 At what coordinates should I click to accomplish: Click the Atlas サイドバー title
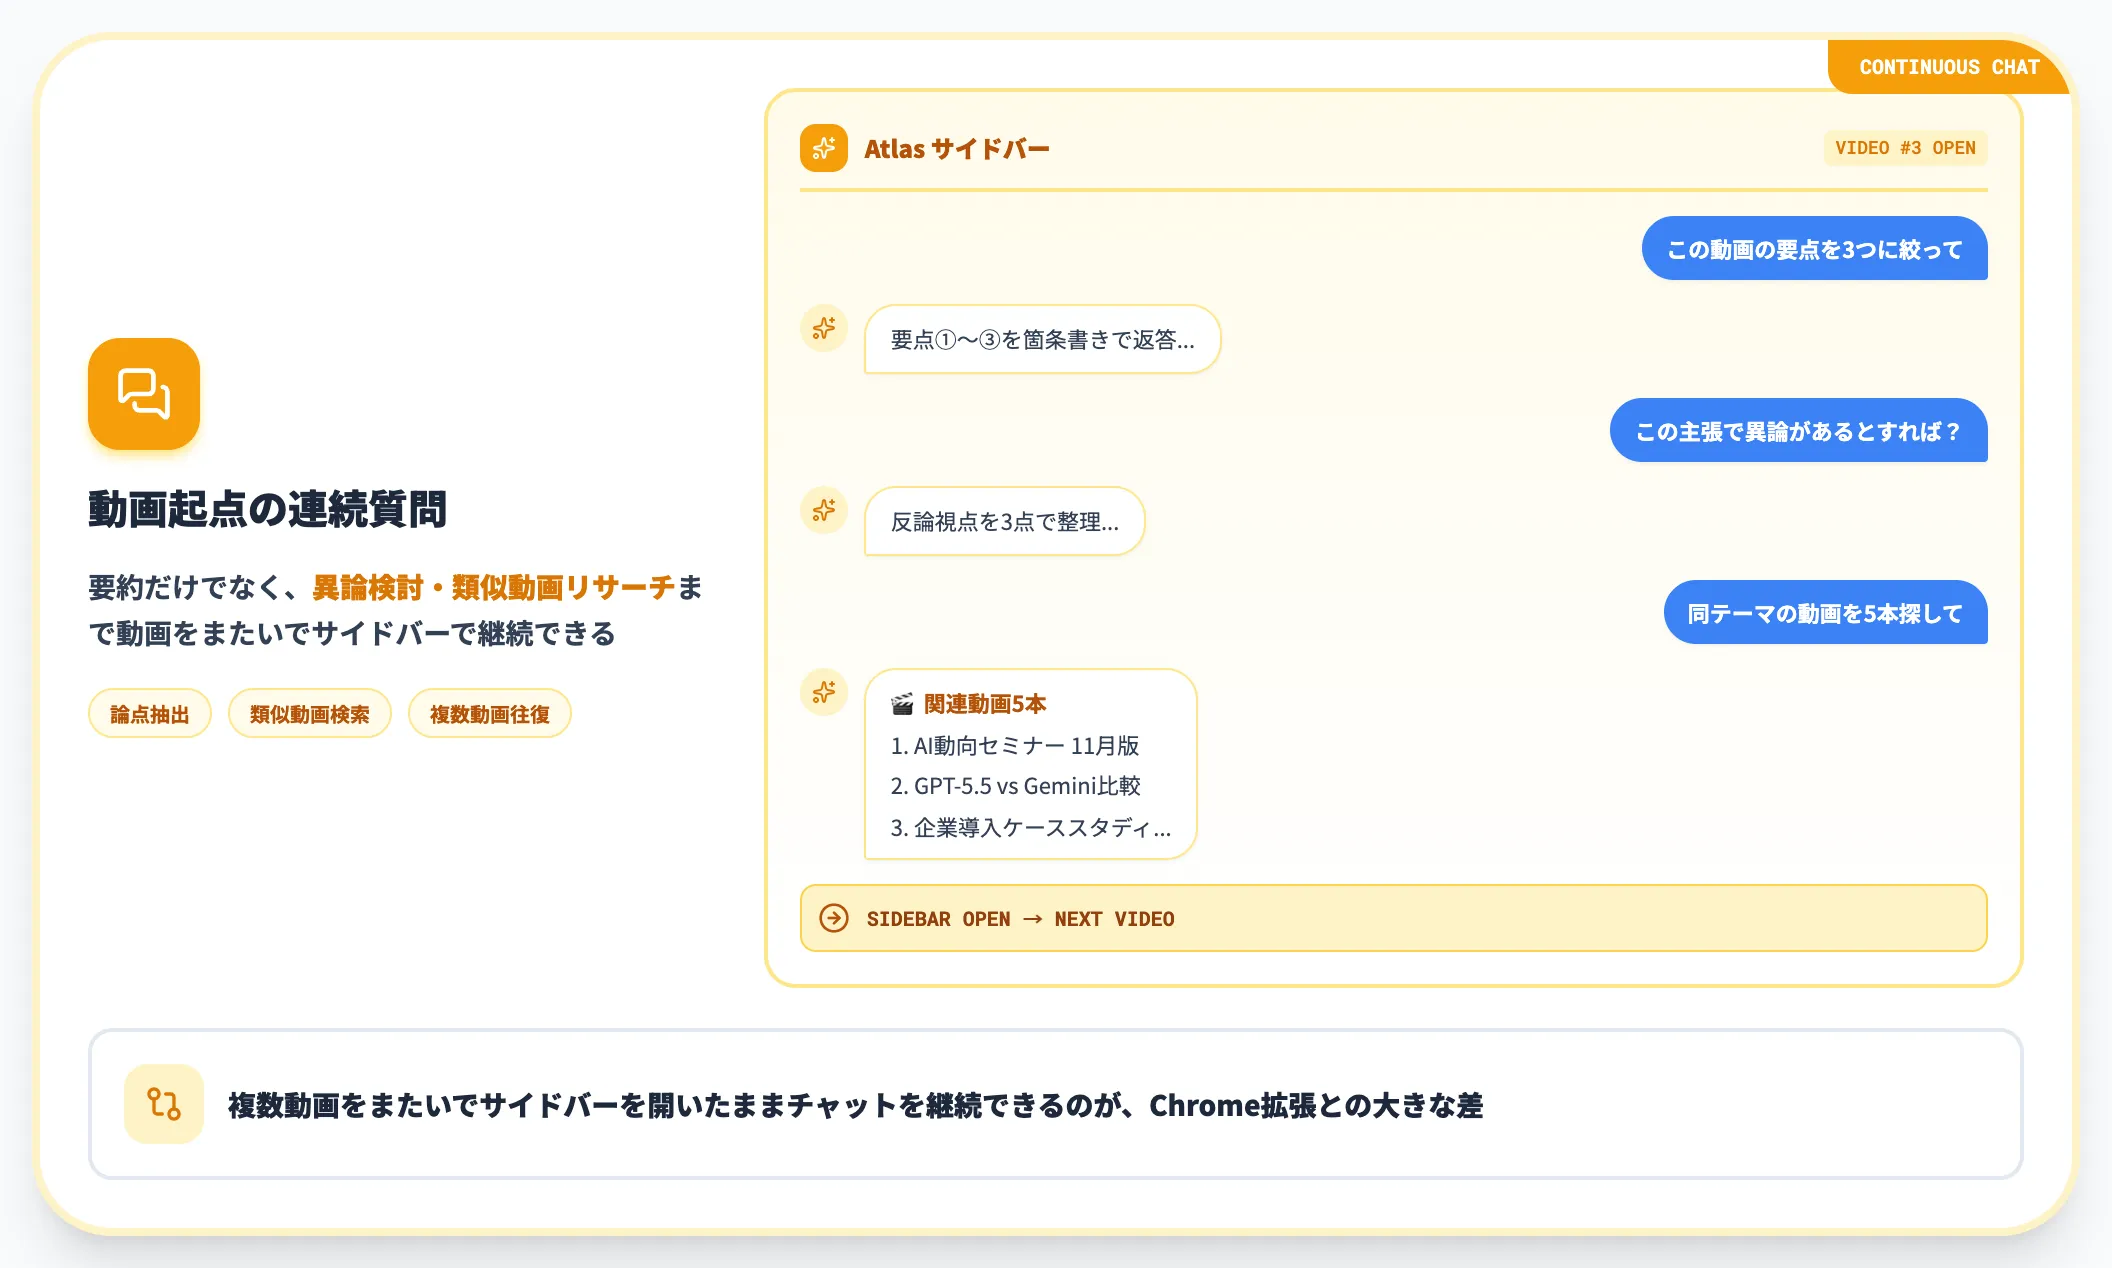click(x=957, y=148)
